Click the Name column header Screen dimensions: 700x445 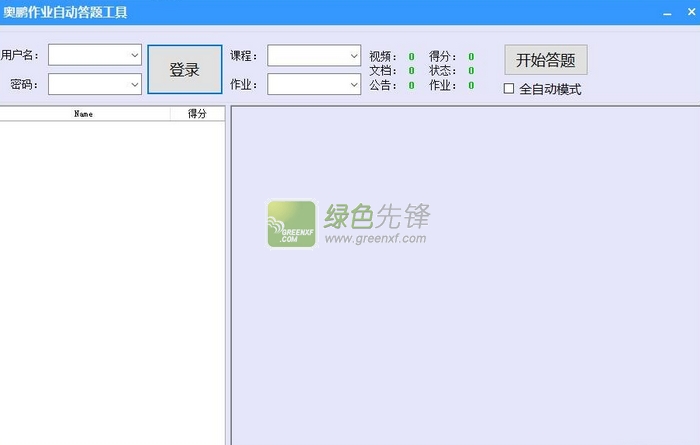(84, 114)
